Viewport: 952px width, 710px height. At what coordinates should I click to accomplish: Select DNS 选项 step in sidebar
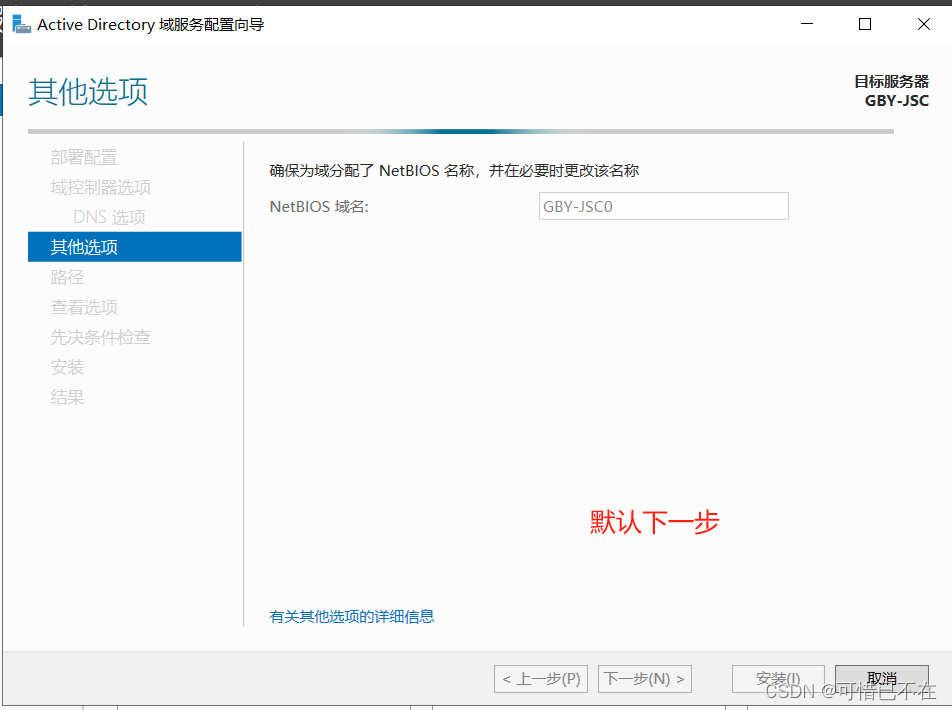[x=109, y=217]
